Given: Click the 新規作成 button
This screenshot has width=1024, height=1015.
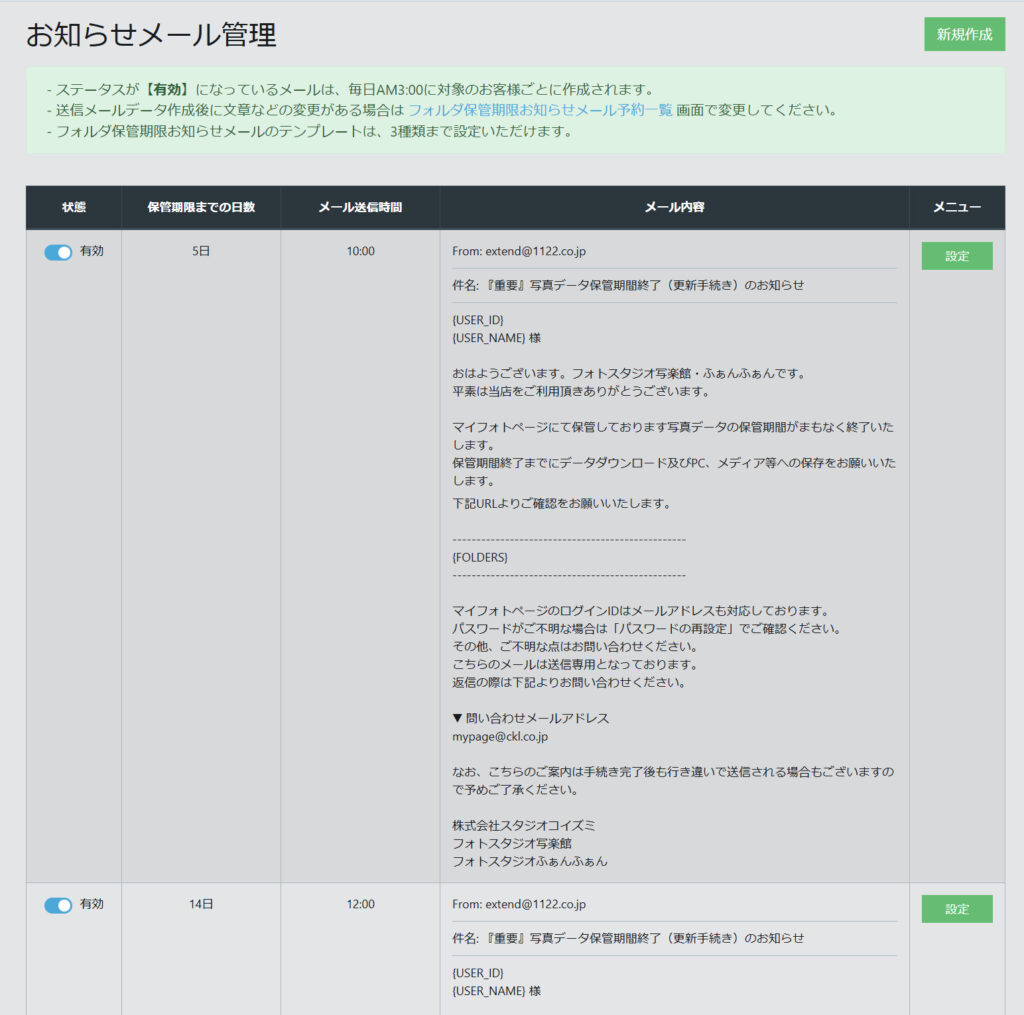Looking at the screenshot, I should coord(964,34).
